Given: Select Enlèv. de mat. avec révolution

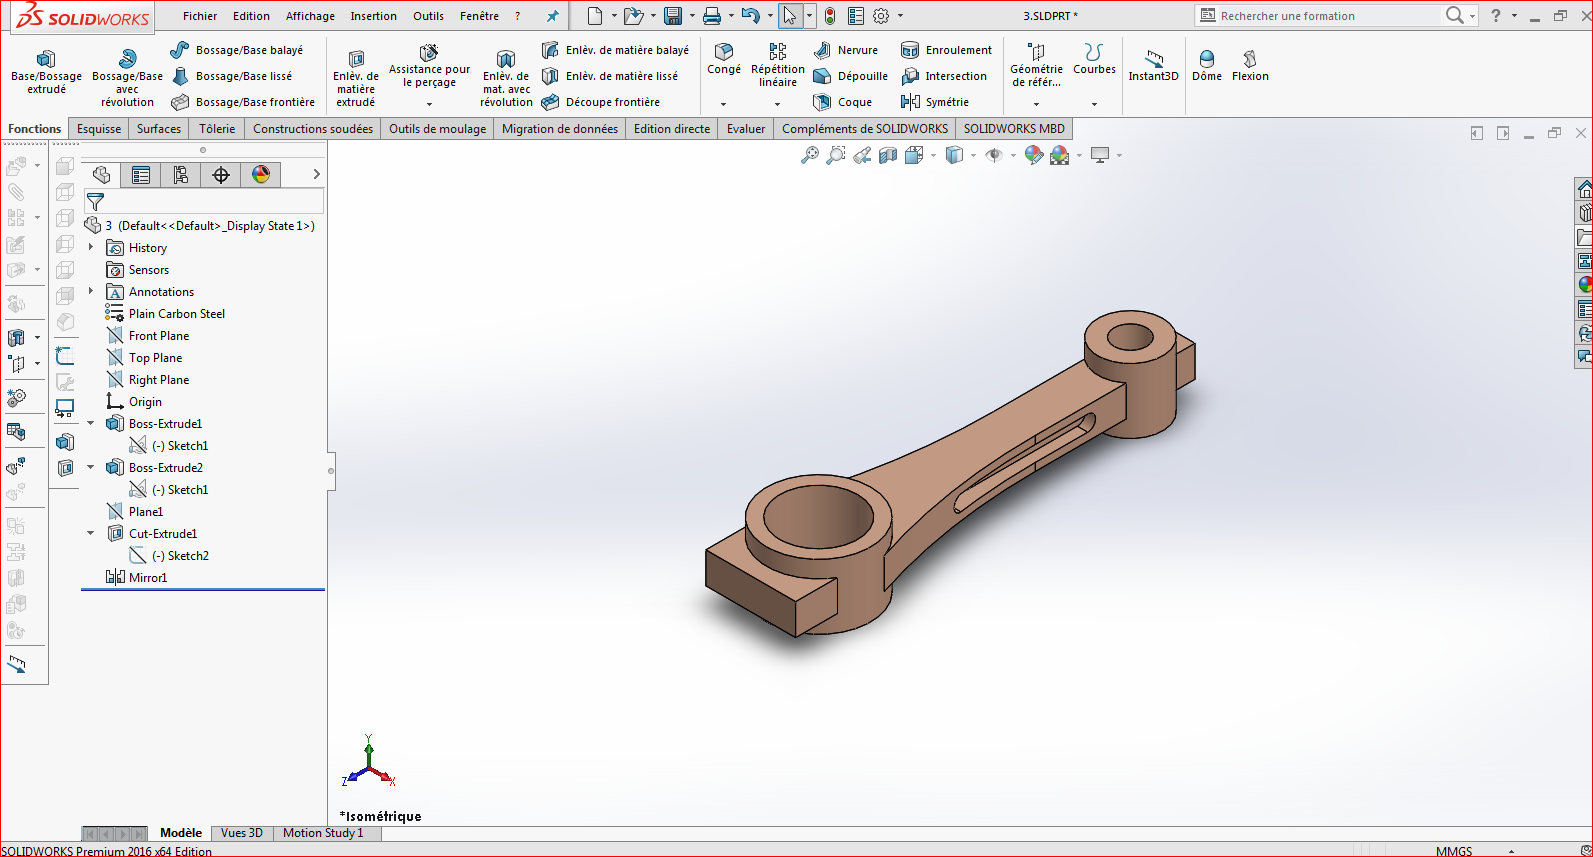Looking at the screenshot, I should (506, 77).
